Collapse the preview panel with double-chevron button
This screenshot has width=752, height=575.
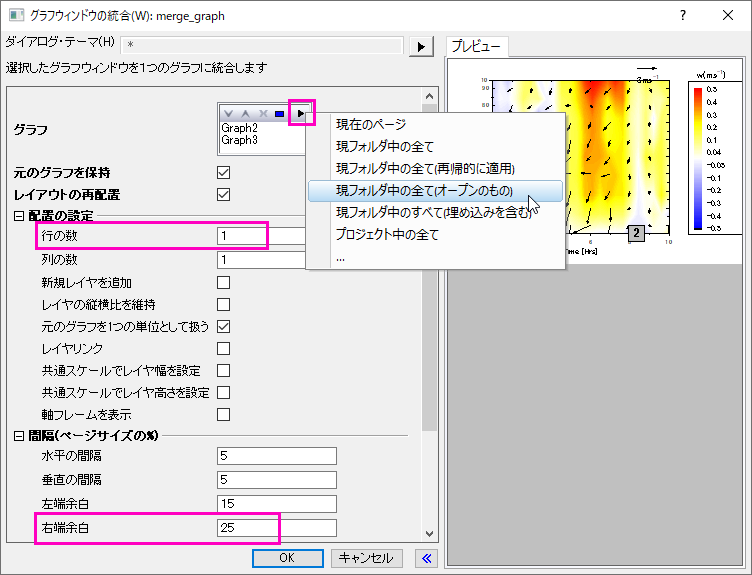(x=426, y=558)
